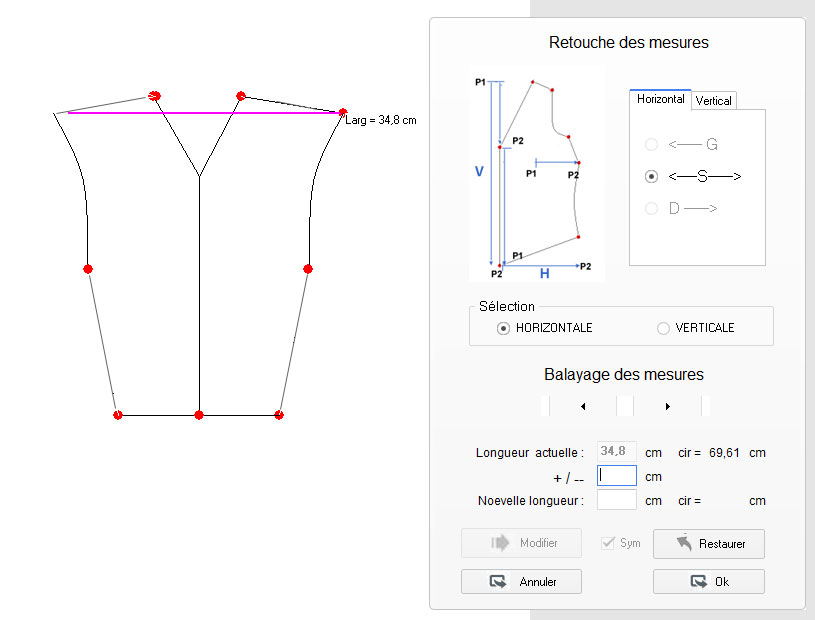Click the Annuler button

pos(521,581)
